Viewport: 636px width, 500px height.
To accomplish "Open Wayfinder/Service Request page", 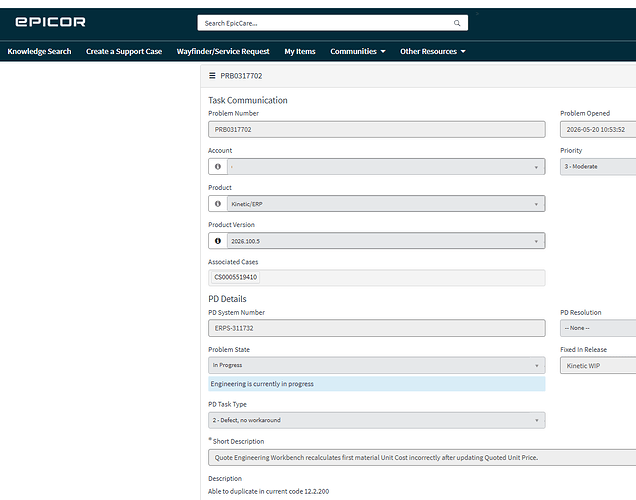I will click(223, 52).
